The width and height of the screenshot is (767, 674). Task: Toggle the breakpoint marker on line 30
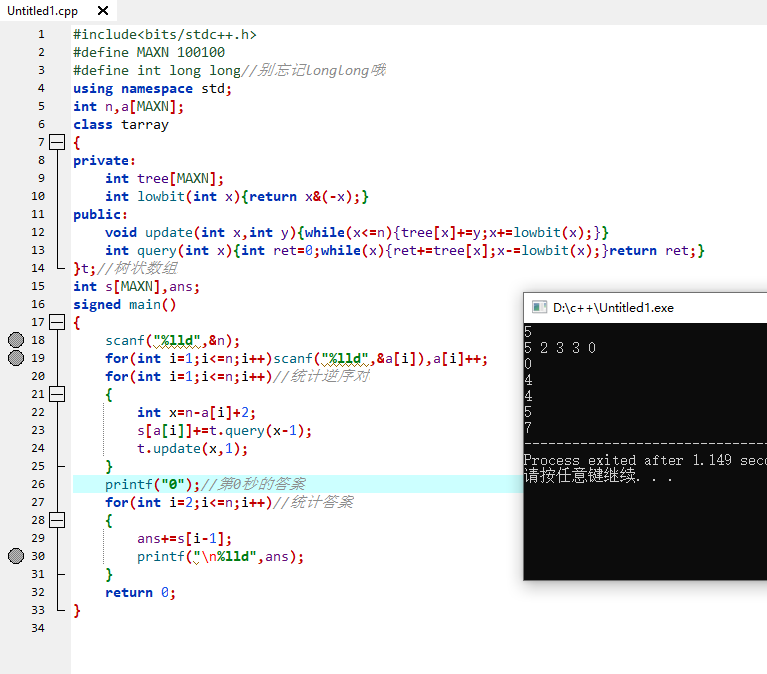tap(16, 556)
